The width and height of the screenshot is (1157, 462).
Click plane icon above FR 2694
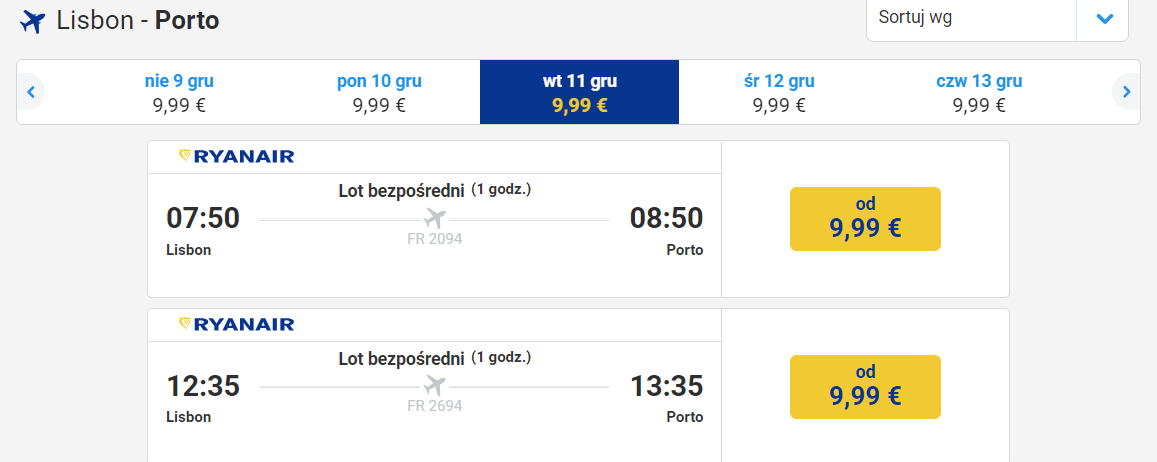(x=435, y=385)
